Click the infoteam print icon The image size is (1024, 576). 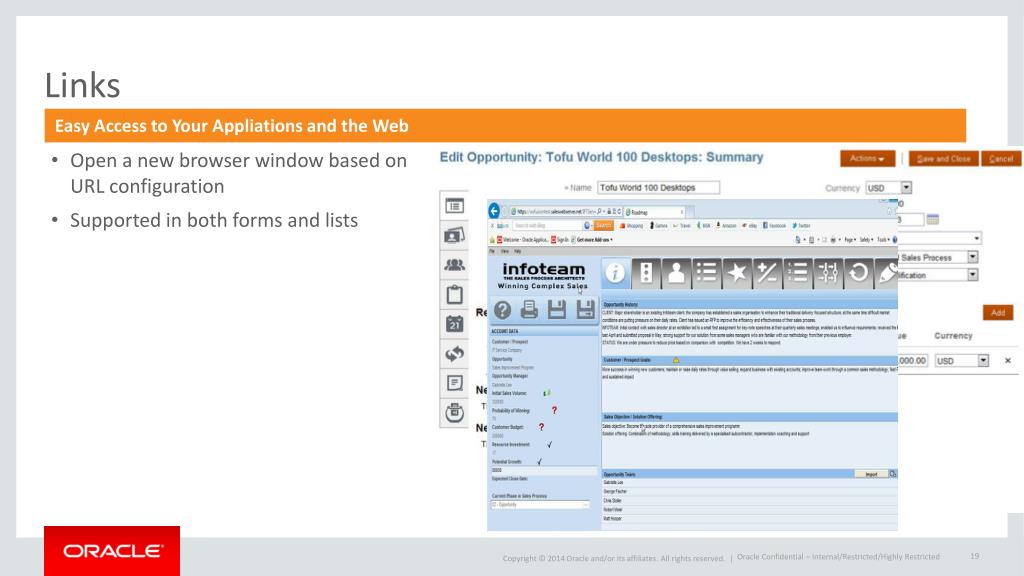point(529,310)
